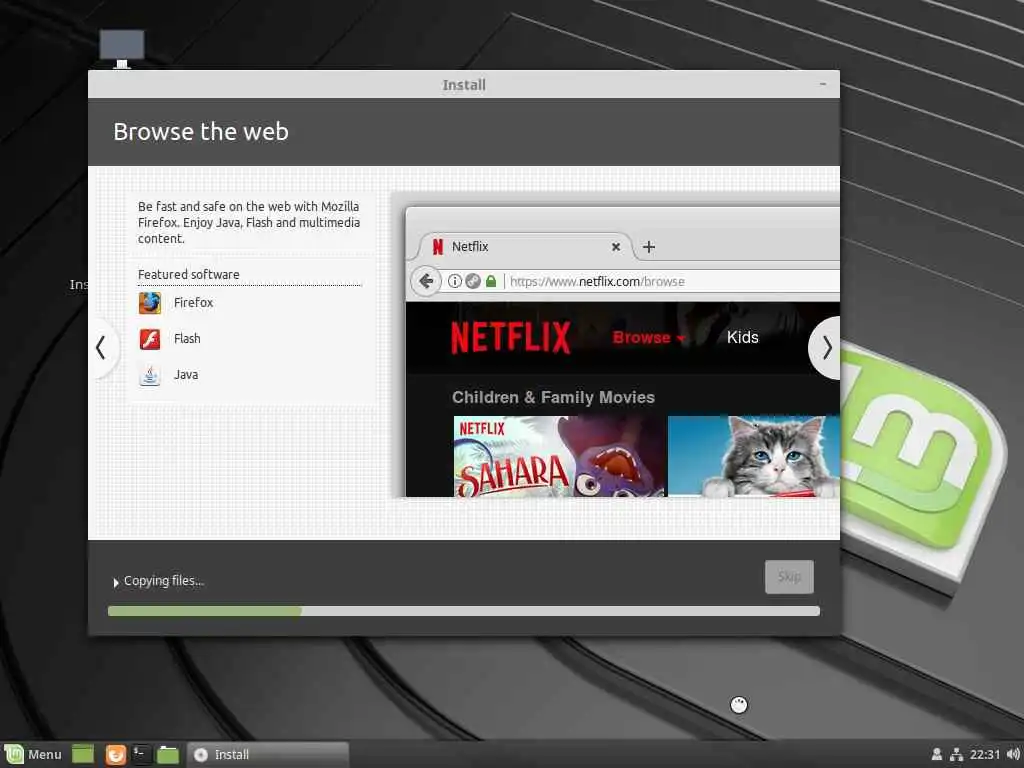Open the Mint Menu button

coord(33,754)
